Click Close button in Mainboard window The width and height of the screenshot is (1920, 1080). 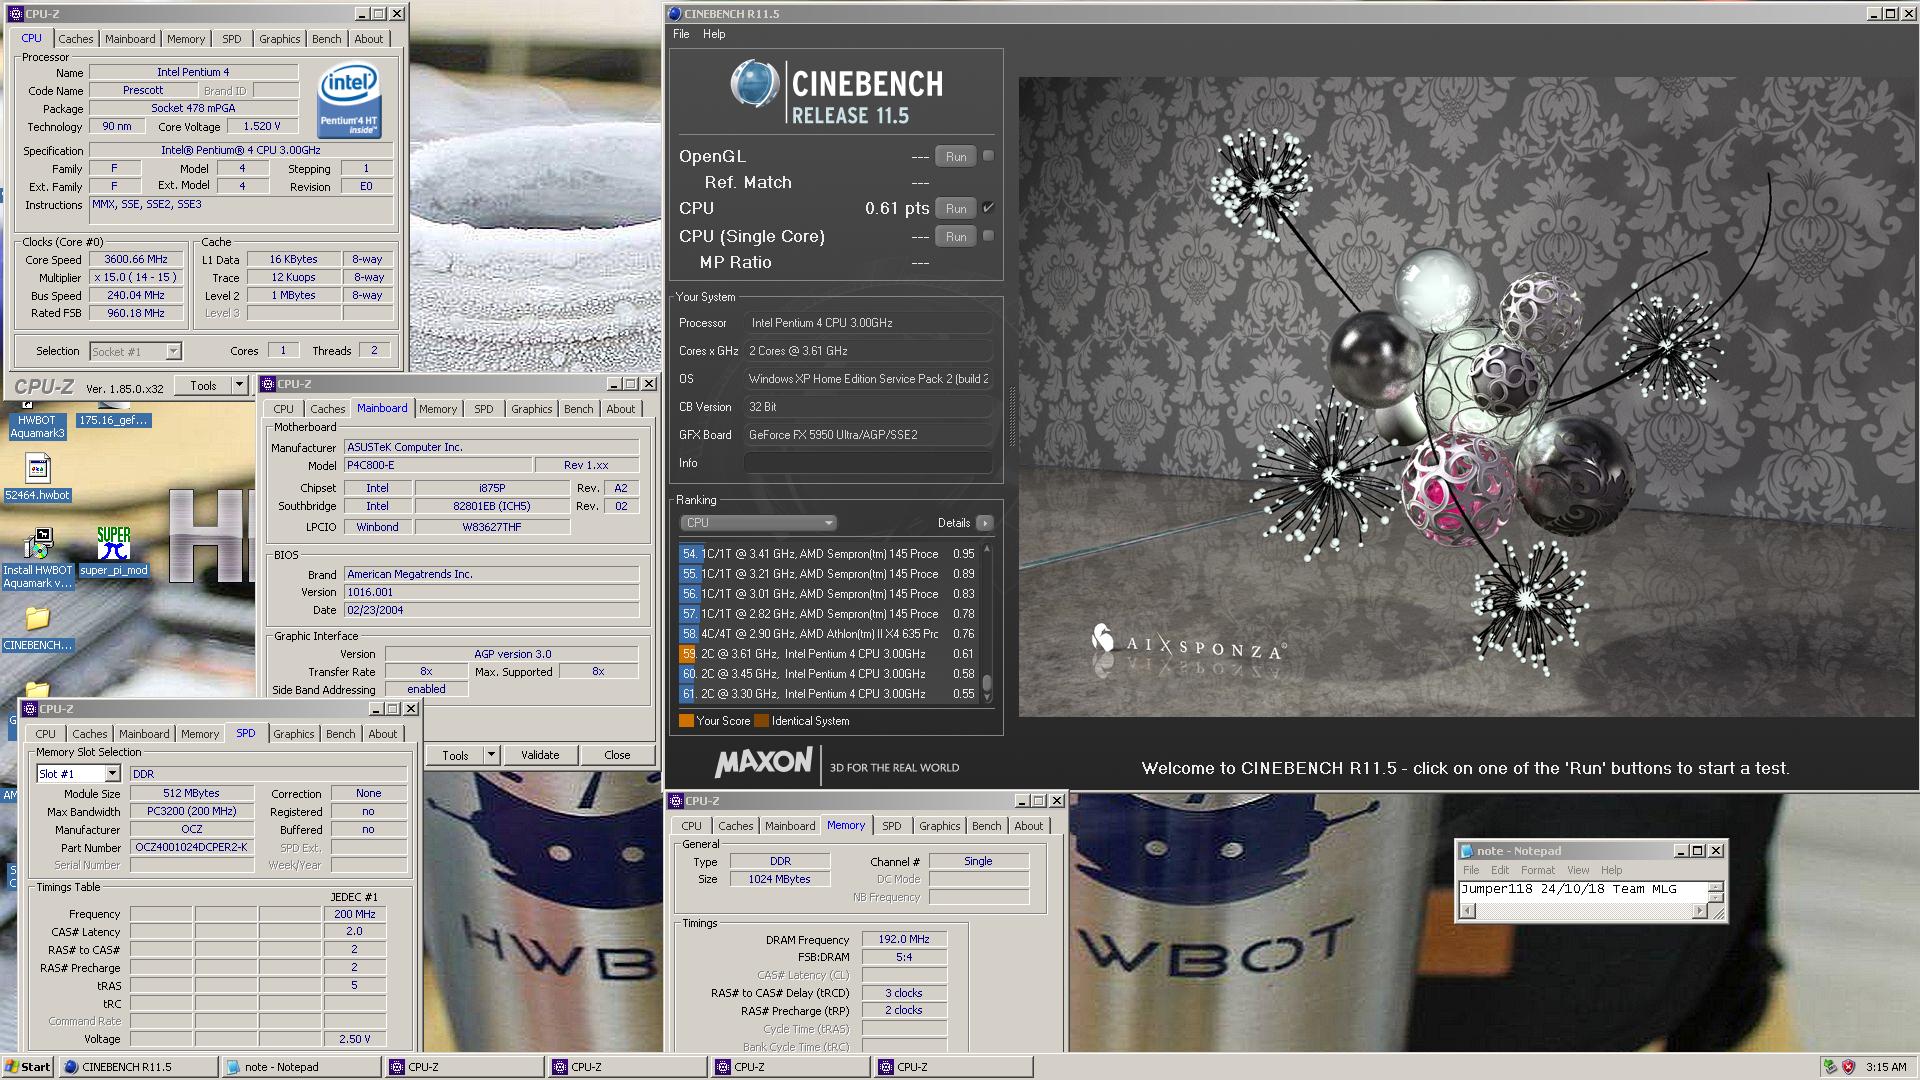617,755
